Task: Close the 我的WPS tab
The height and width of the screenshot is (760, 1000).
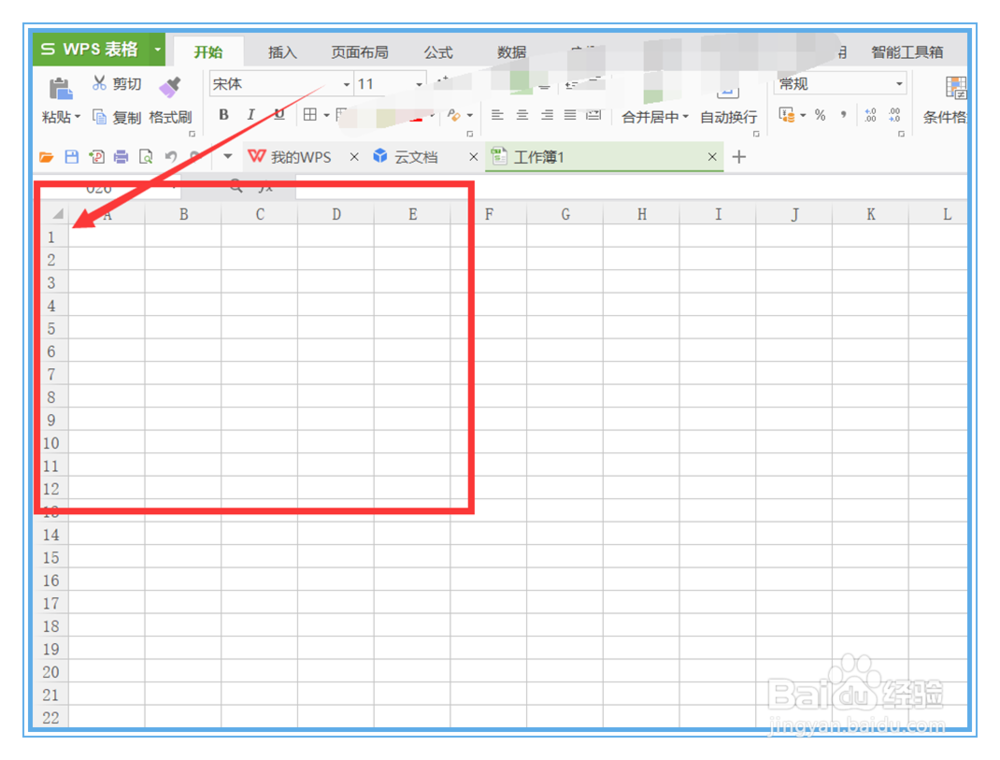Action: (x=355, y=157)
